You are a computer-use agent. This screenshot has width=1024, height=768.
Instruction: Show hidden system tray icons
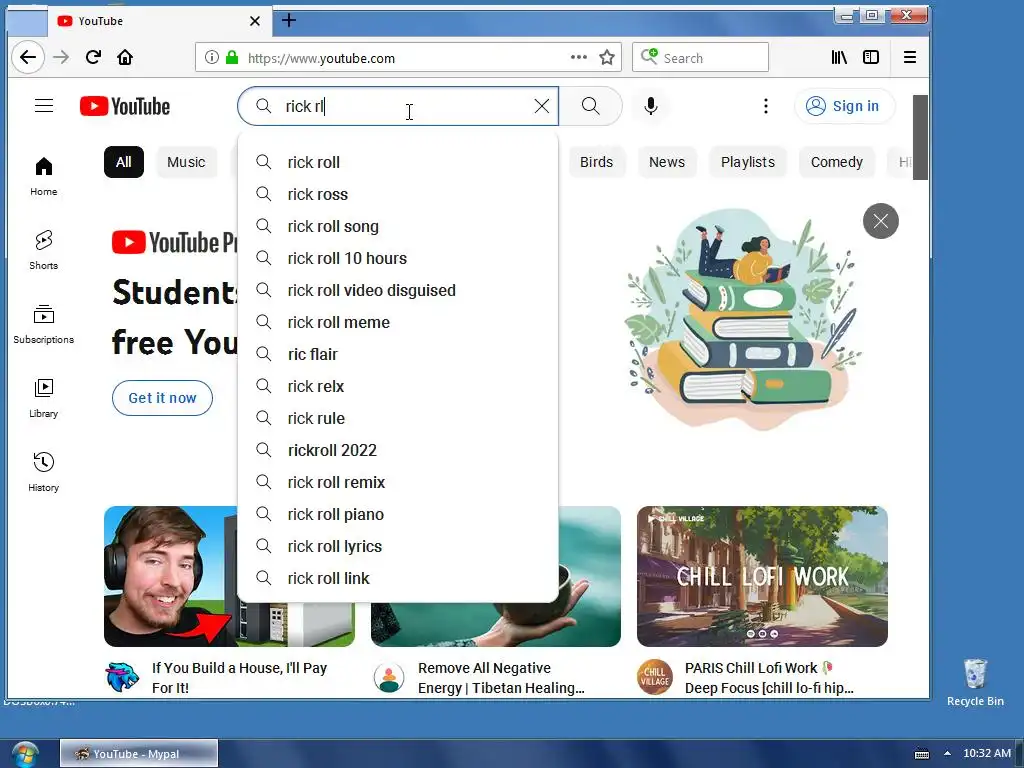click(947, 754)
